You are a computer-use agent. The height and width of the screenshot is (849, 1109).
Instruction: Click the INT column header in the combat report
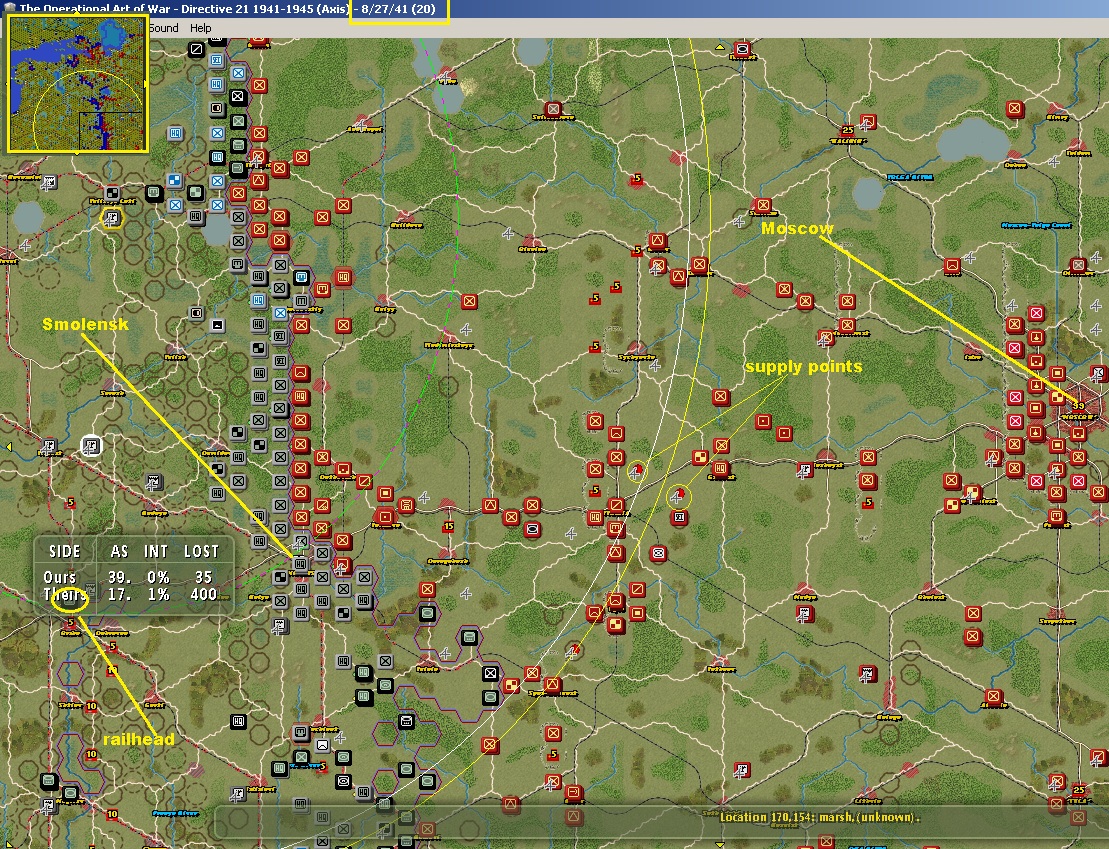156,551
